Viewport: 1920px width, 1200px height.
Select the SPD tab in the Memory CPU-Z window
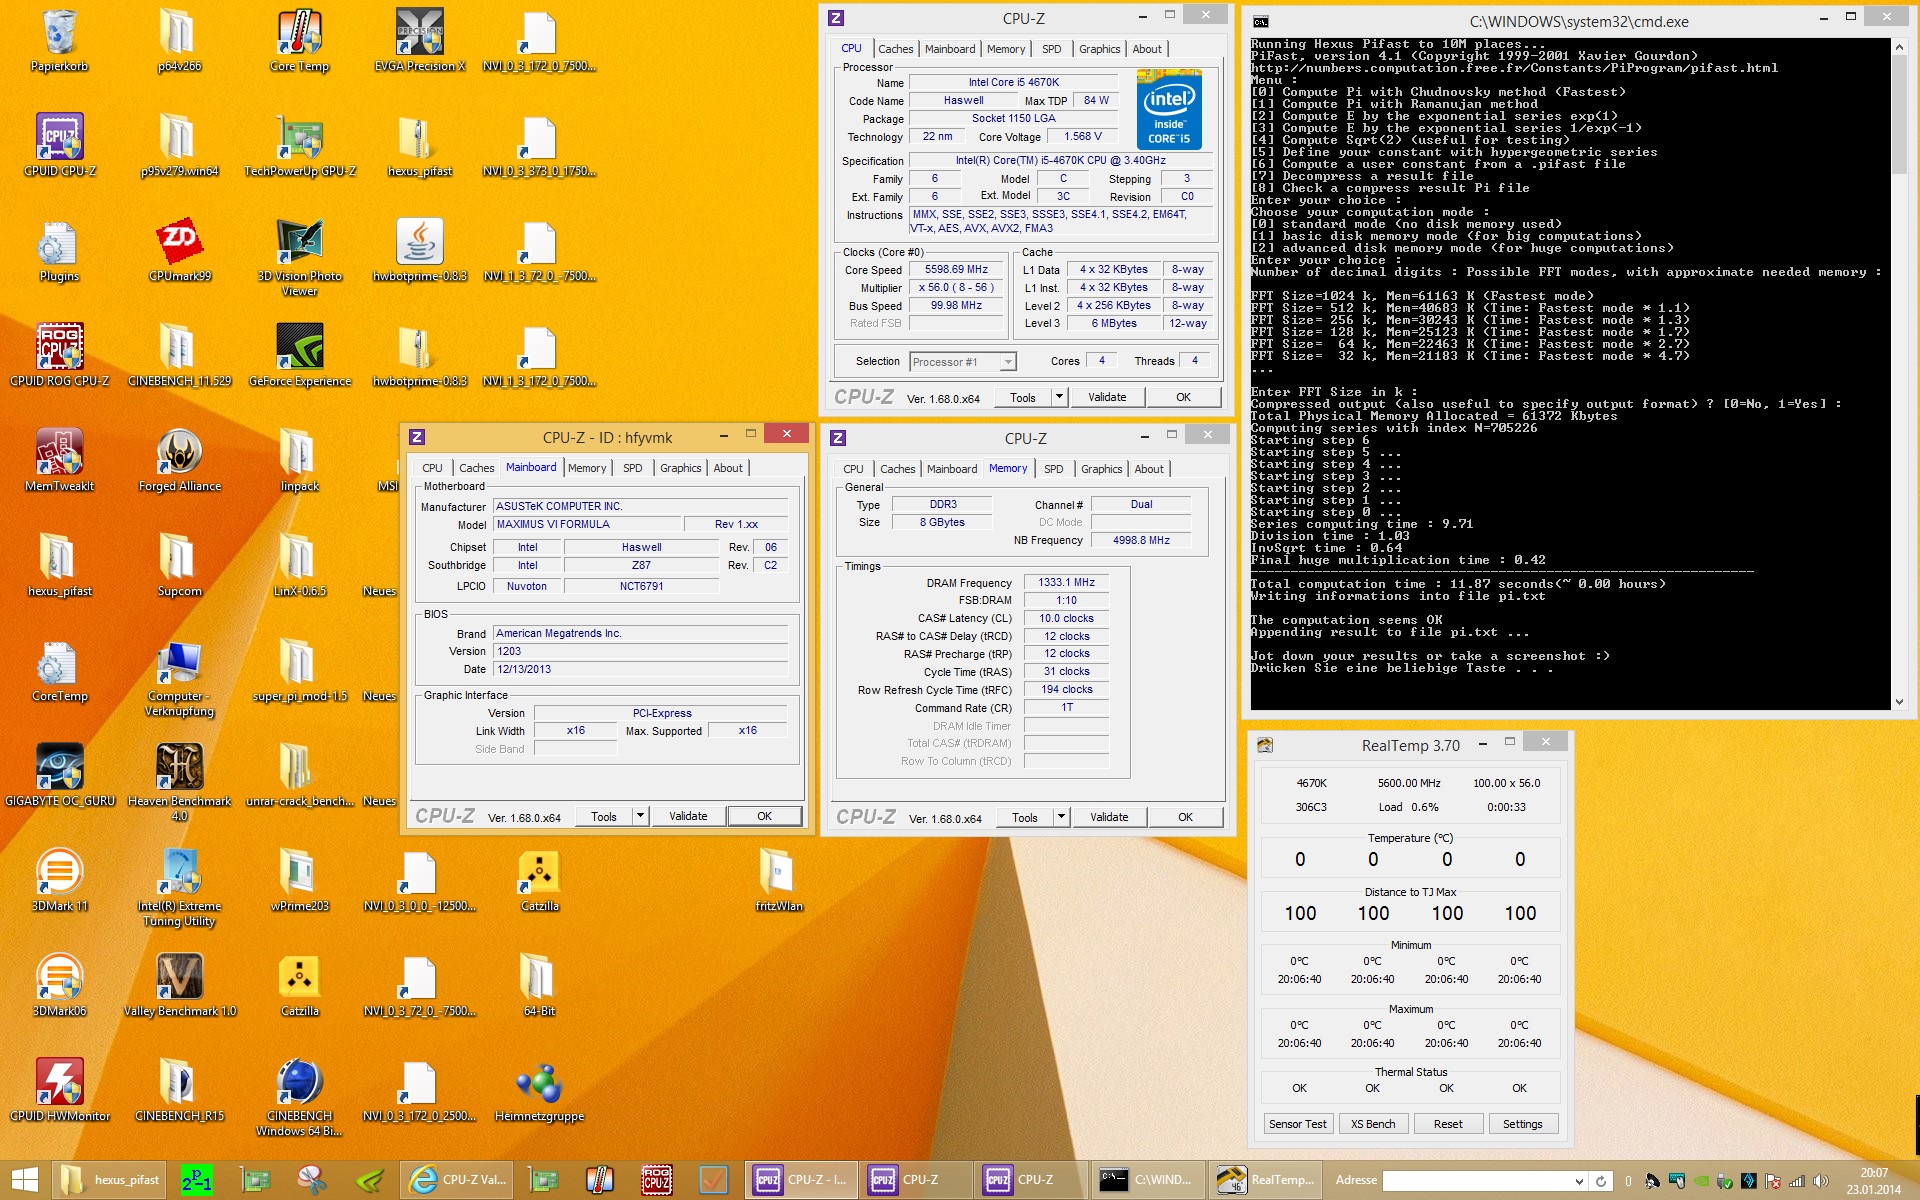[1054, 469]
